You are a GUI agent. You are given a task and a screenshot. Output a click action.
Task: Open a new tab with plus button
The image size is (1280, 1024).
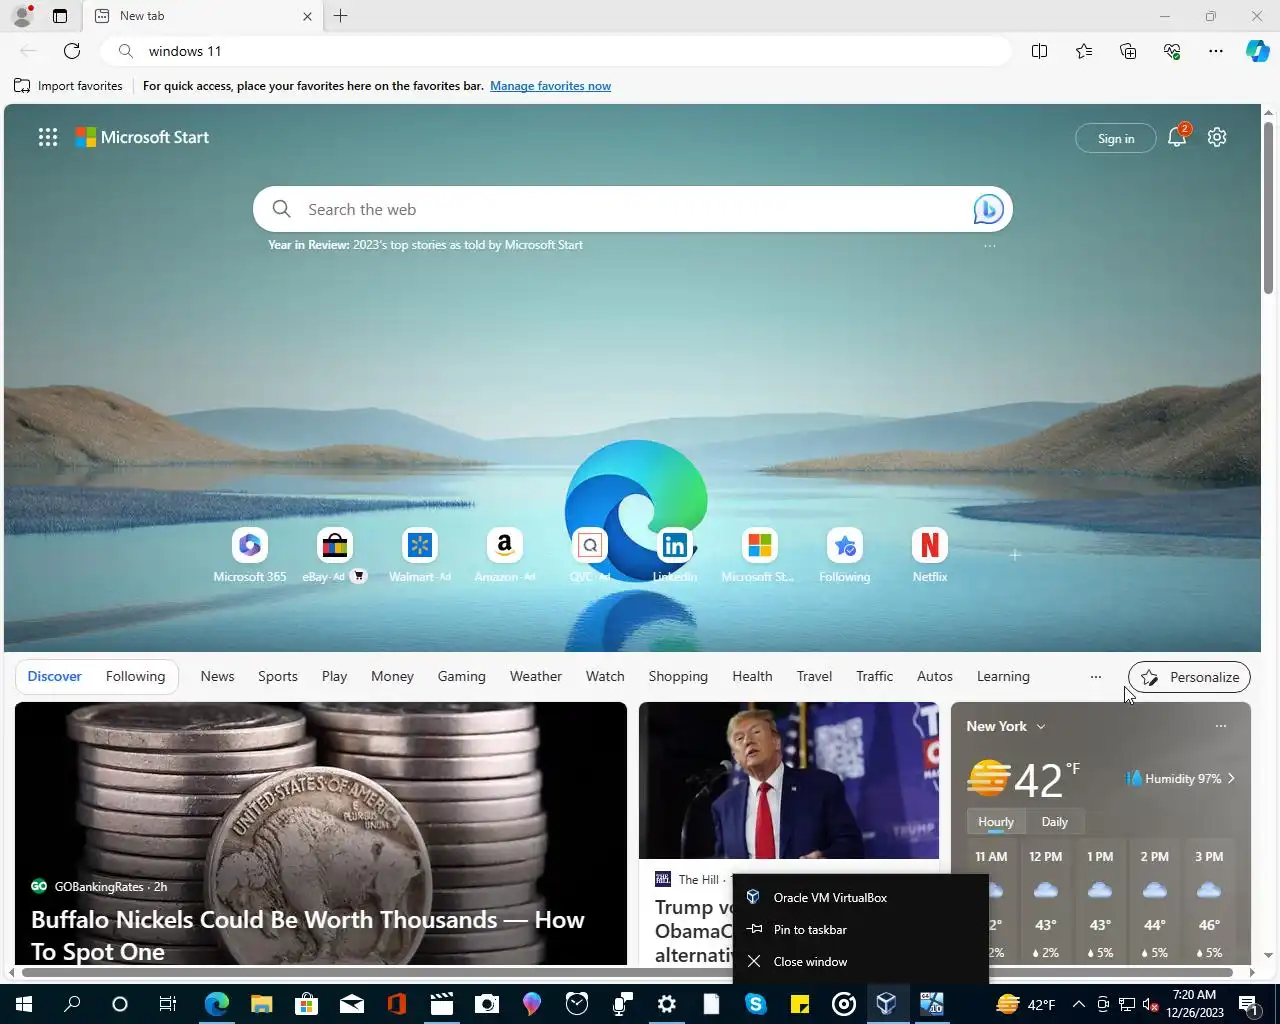(x=341, y=16)
